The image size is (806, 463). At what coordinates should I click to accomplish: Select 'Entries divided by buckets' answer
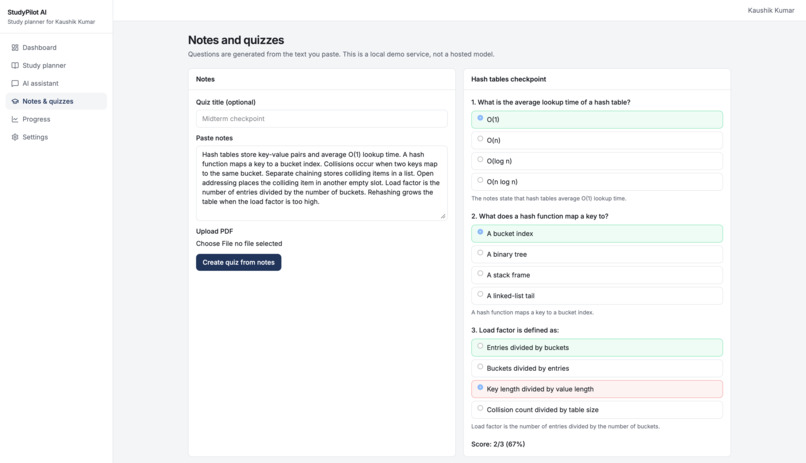(597, 347)
